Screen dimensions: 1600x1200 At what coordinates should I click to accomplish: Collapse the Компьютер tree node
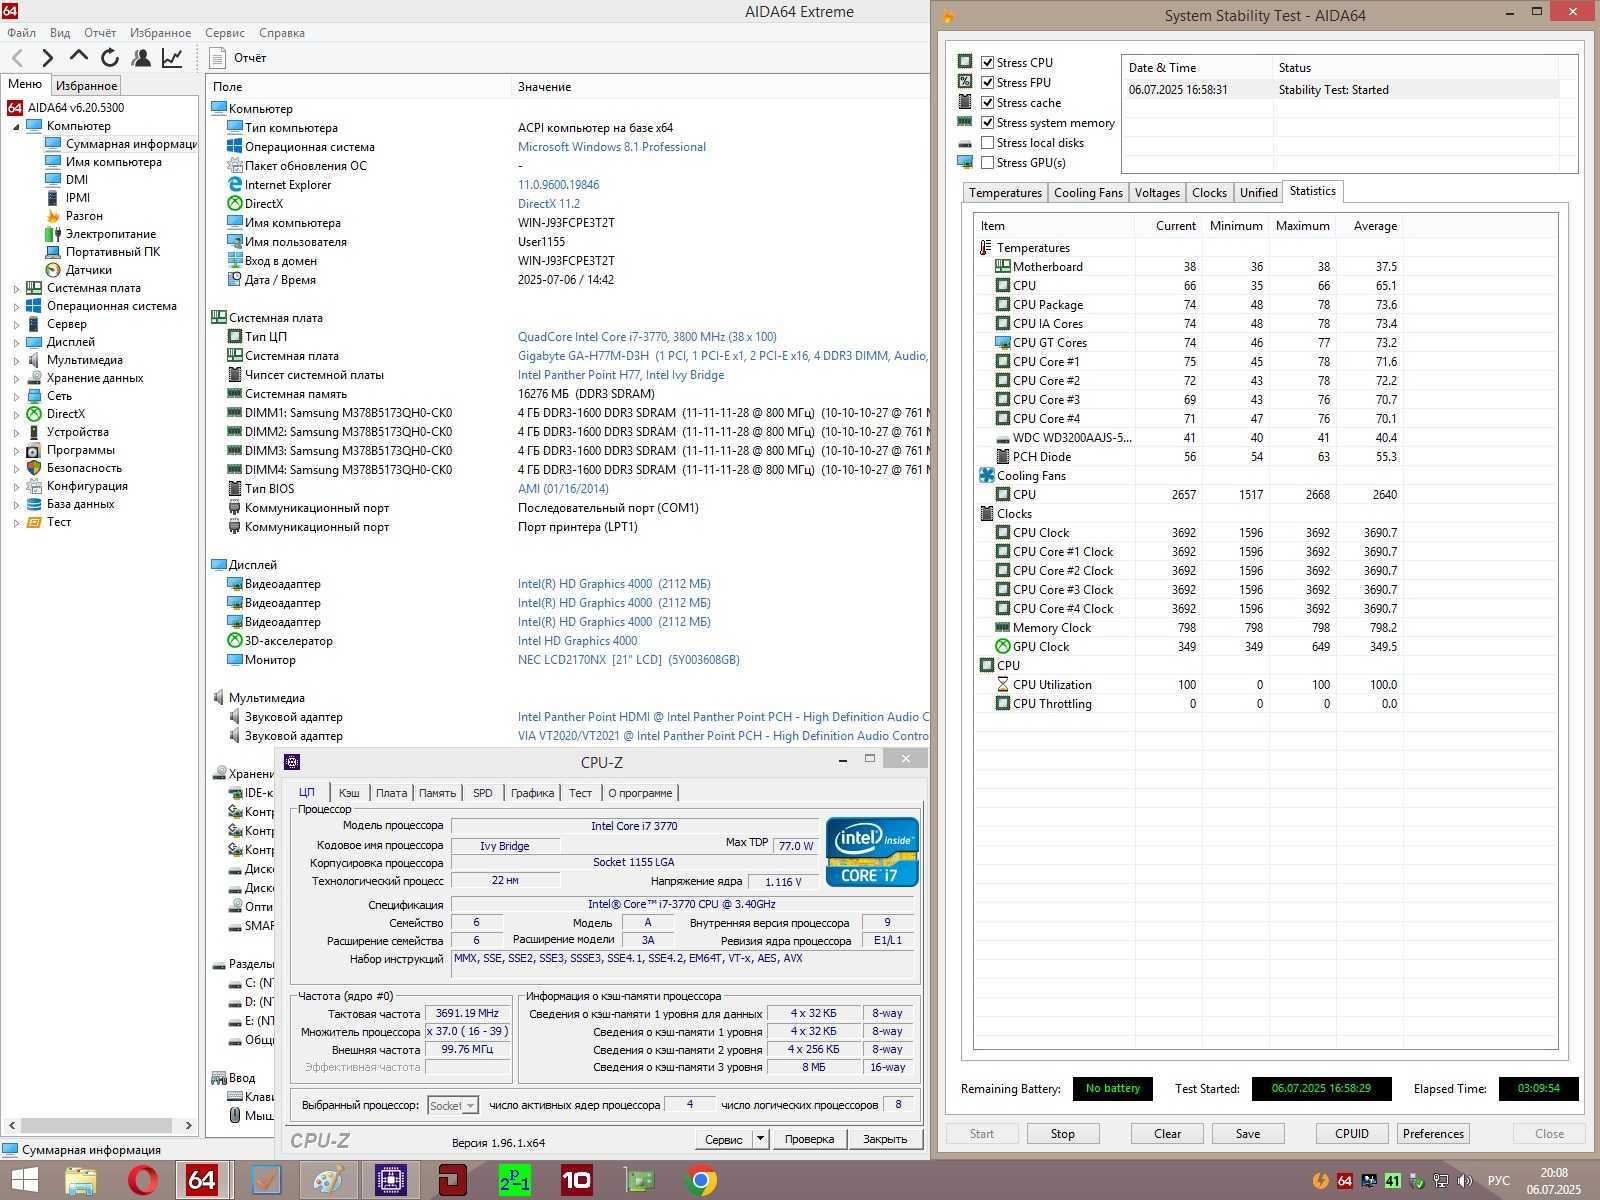[x=16, y=127]
